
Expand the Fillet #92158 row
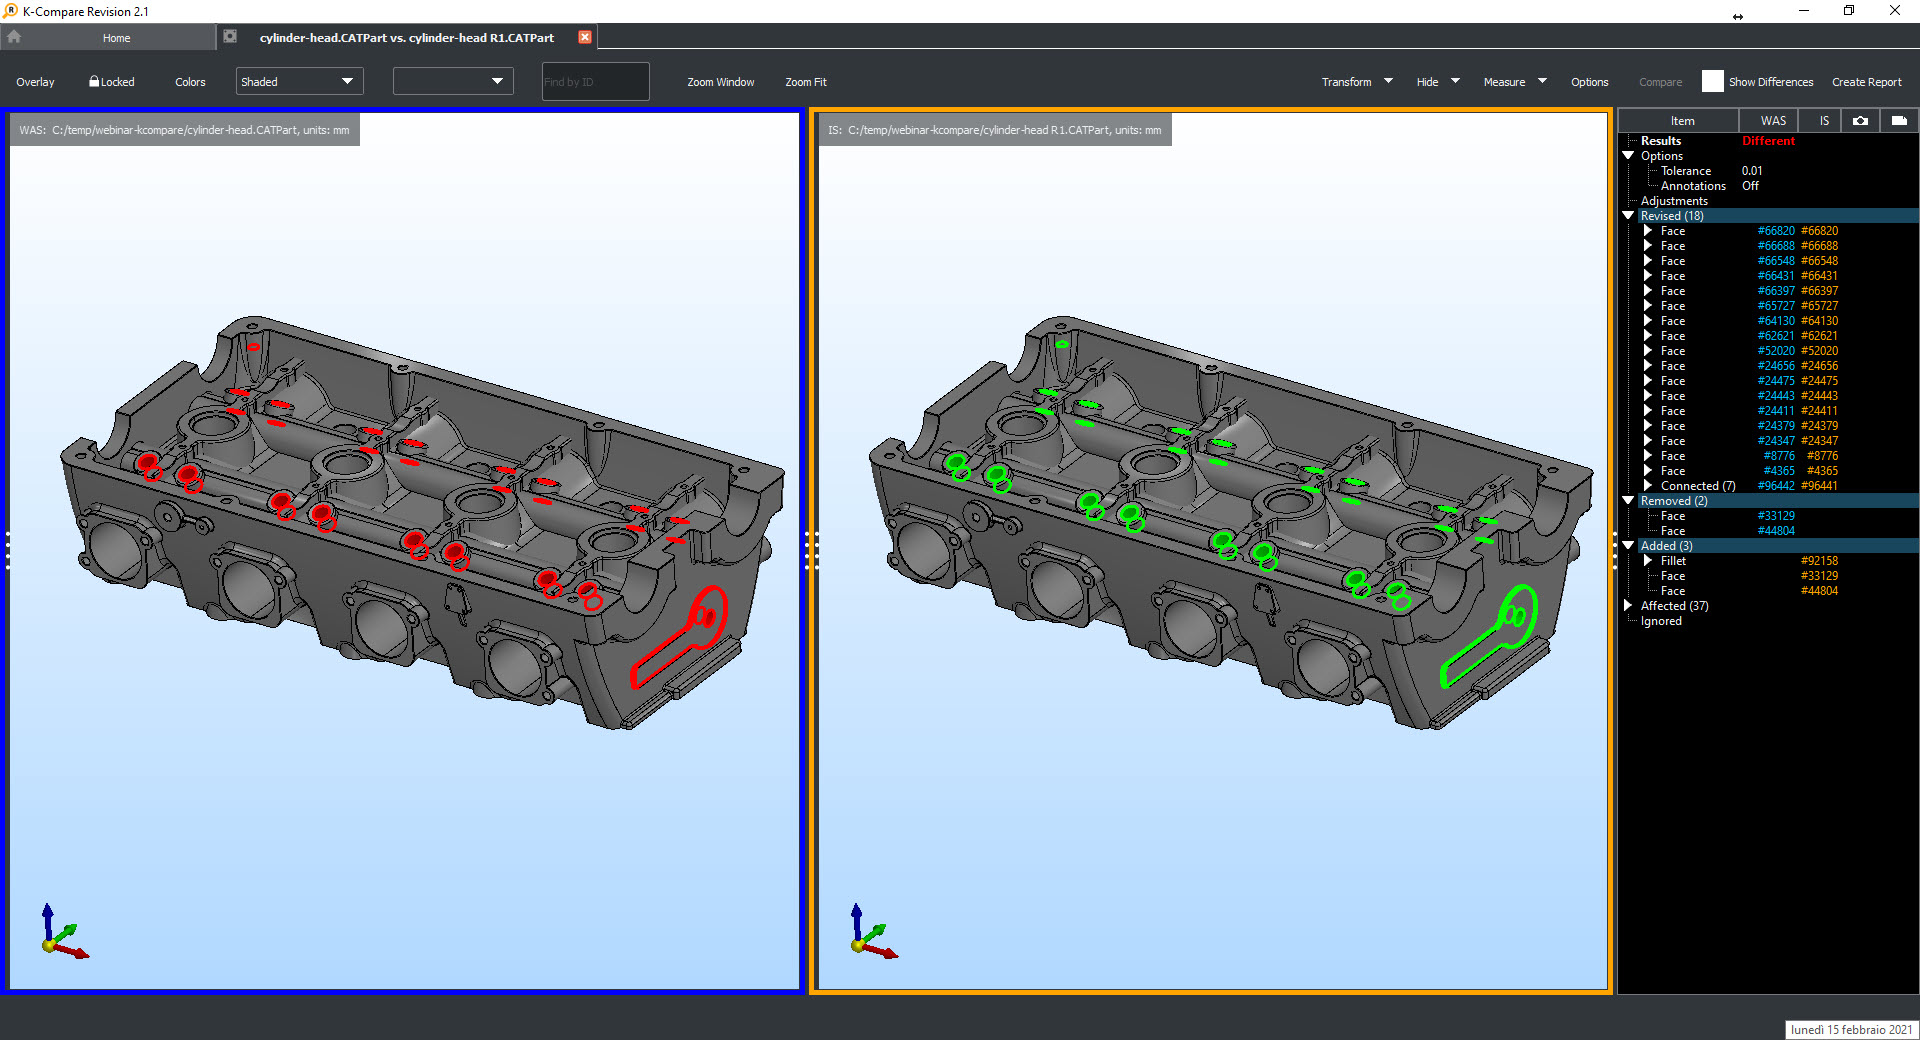point(1648,561)
